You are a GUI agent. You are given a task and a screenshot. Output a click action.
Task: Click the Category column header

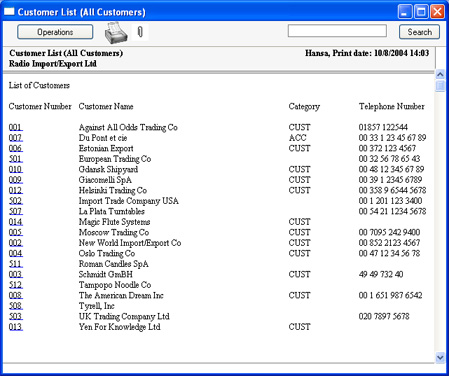pyautogui.click(x=304, y=107)
